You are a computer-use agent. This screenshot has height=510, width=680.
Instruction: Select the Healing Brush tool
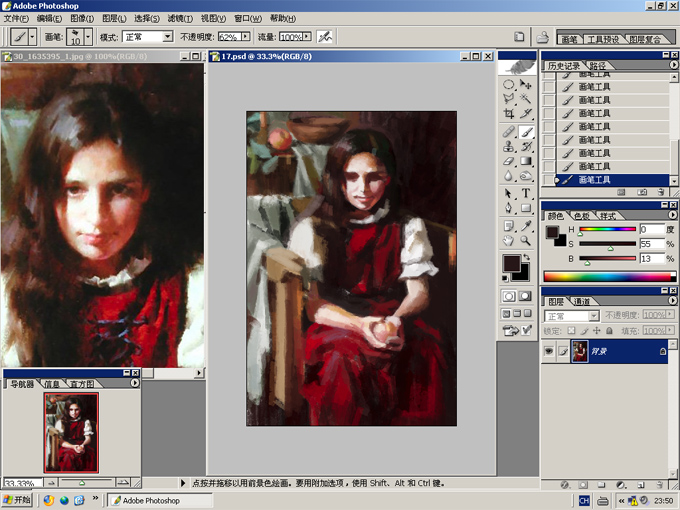(x=509, y=132)
